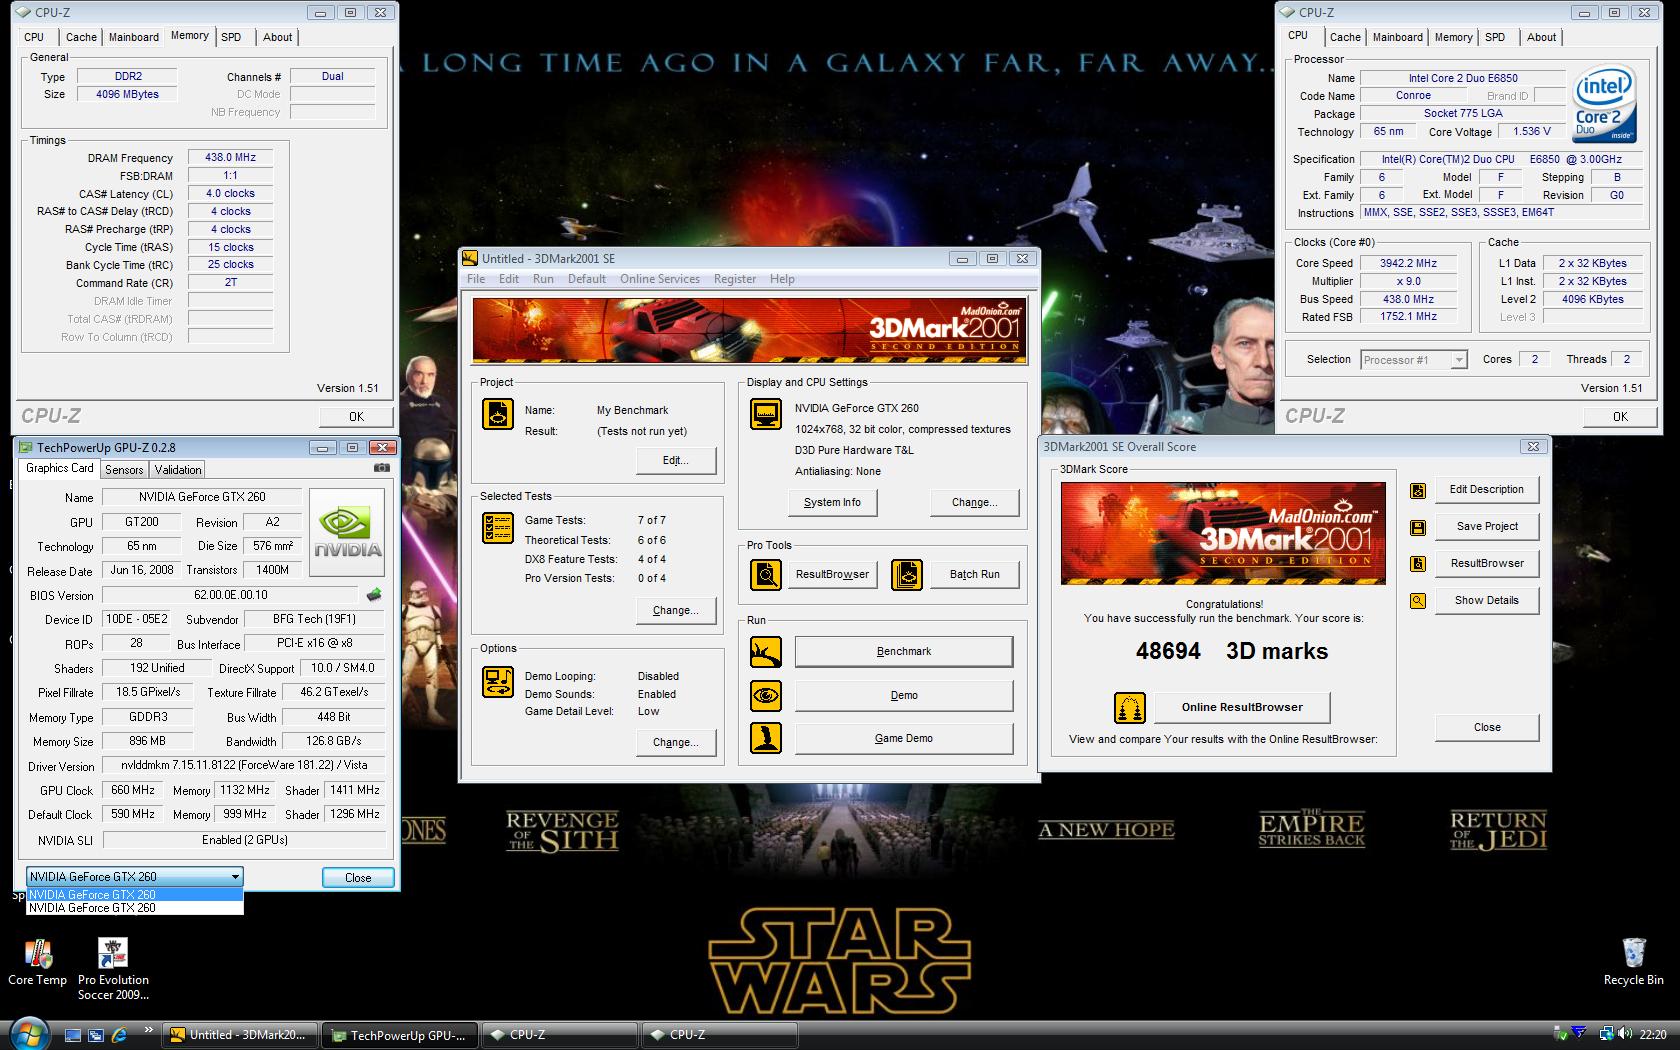This screenshot has width=1680, height=1050.
Task: Open the GPU selection dropdown in GPU-Z
Action: (134, 877)
